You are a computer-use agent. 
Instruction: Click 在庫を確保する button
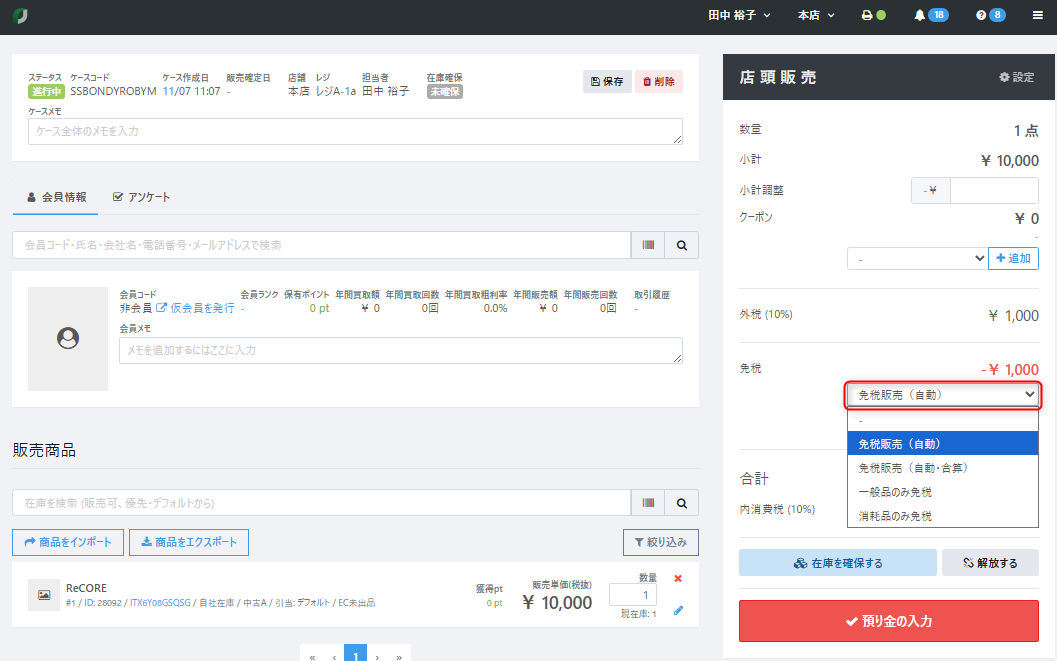click(x=837, y=563)
